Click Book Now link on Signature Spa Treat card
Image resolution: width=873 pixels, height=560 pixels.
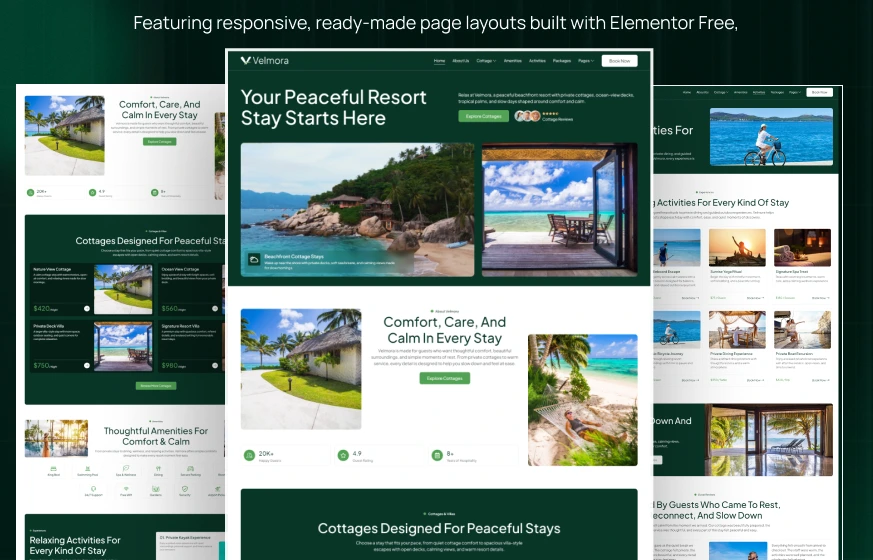[x=821, y=298]
